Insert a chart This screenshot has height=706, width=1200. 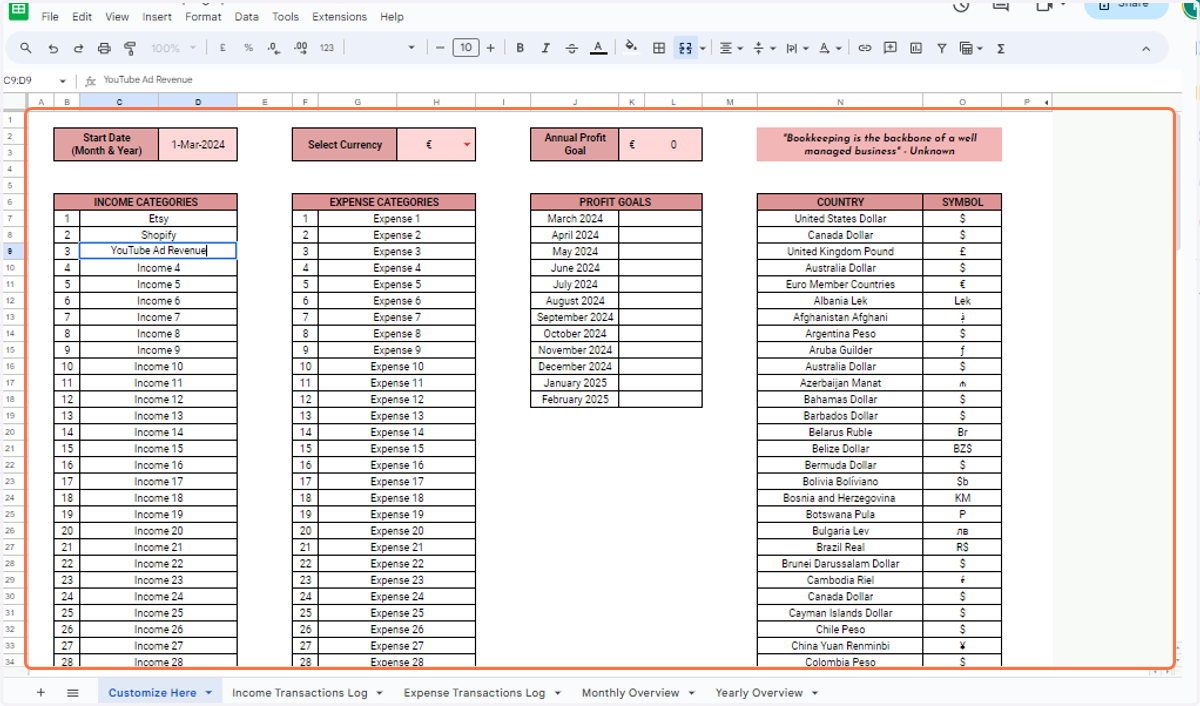916,48
